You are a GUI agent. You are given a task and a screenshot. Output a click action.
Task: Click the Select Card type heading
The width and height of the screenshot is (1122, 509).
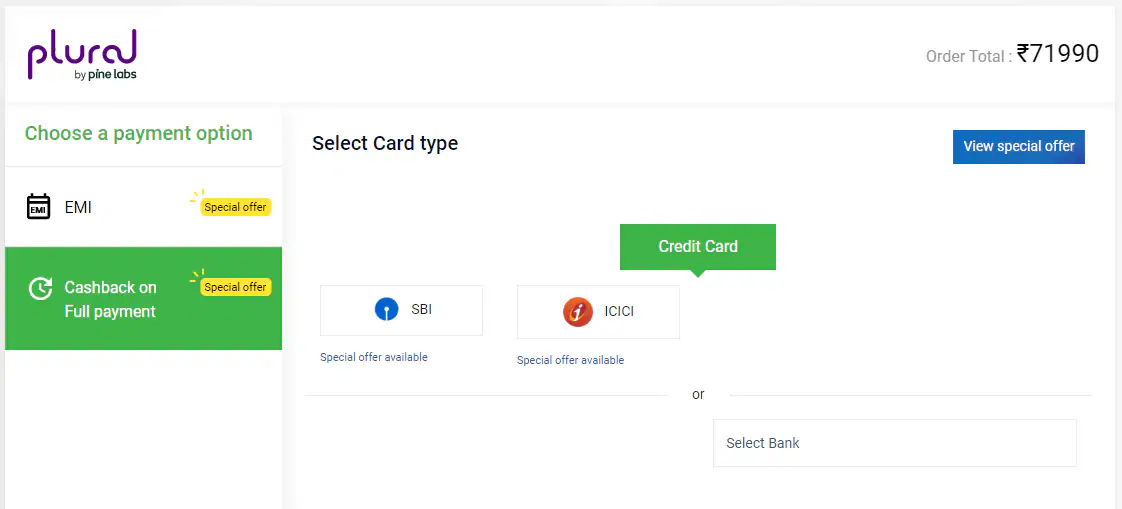tap(385, 143)
